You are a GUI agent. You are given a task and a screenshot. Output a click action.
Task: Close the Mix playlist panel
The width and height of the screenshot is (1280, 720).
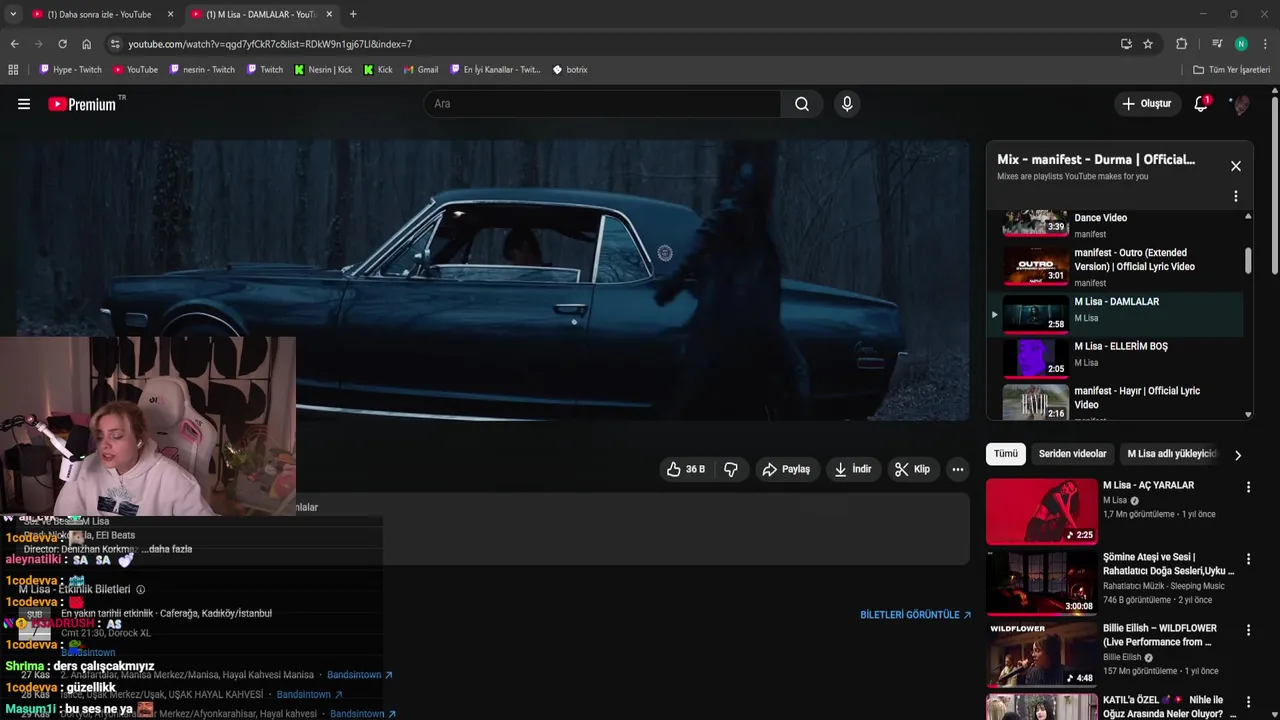coord(1236,166)
